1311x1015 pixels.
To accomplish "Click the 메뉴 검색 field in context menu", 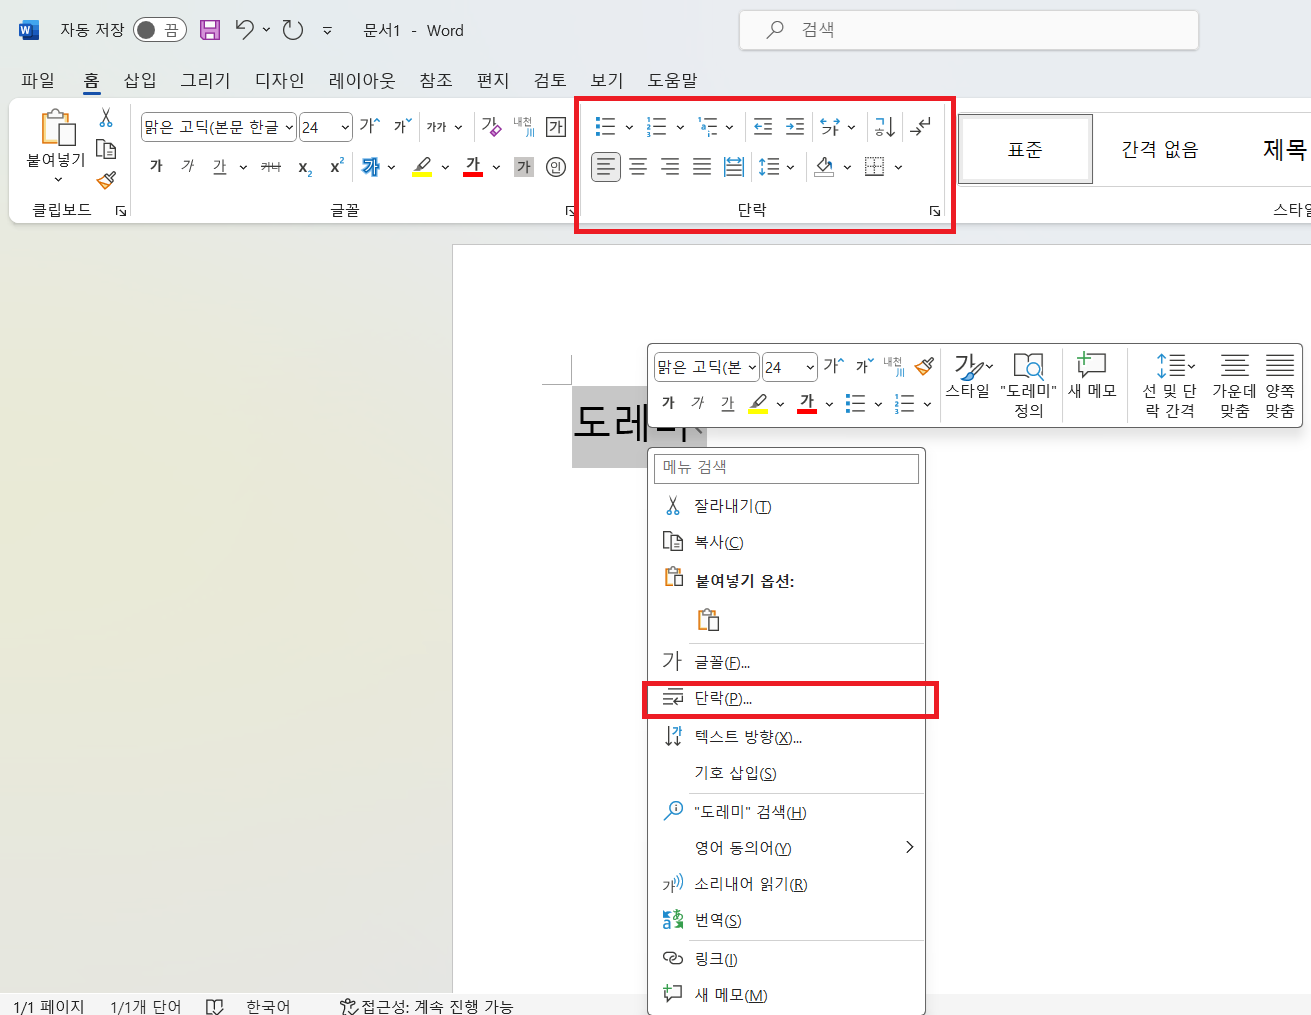I will click(786, 468).
